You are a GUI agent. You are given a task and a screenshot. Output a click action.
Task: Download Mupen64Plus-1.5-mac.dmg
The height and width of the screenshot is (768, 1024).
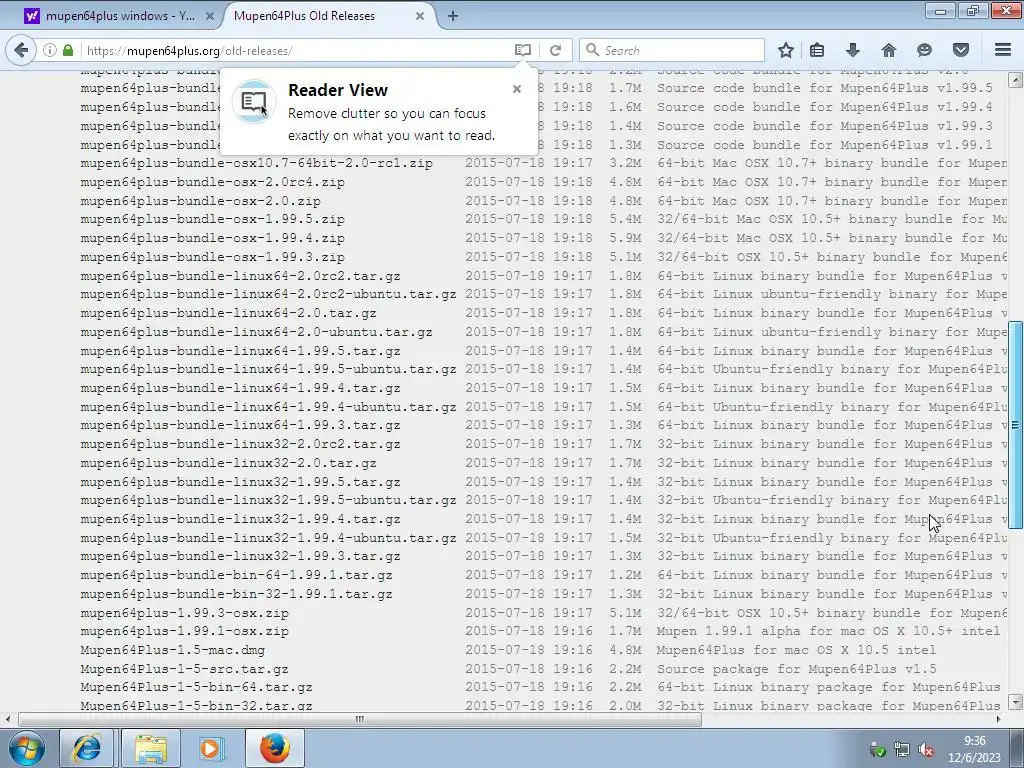tap(172, 651)
